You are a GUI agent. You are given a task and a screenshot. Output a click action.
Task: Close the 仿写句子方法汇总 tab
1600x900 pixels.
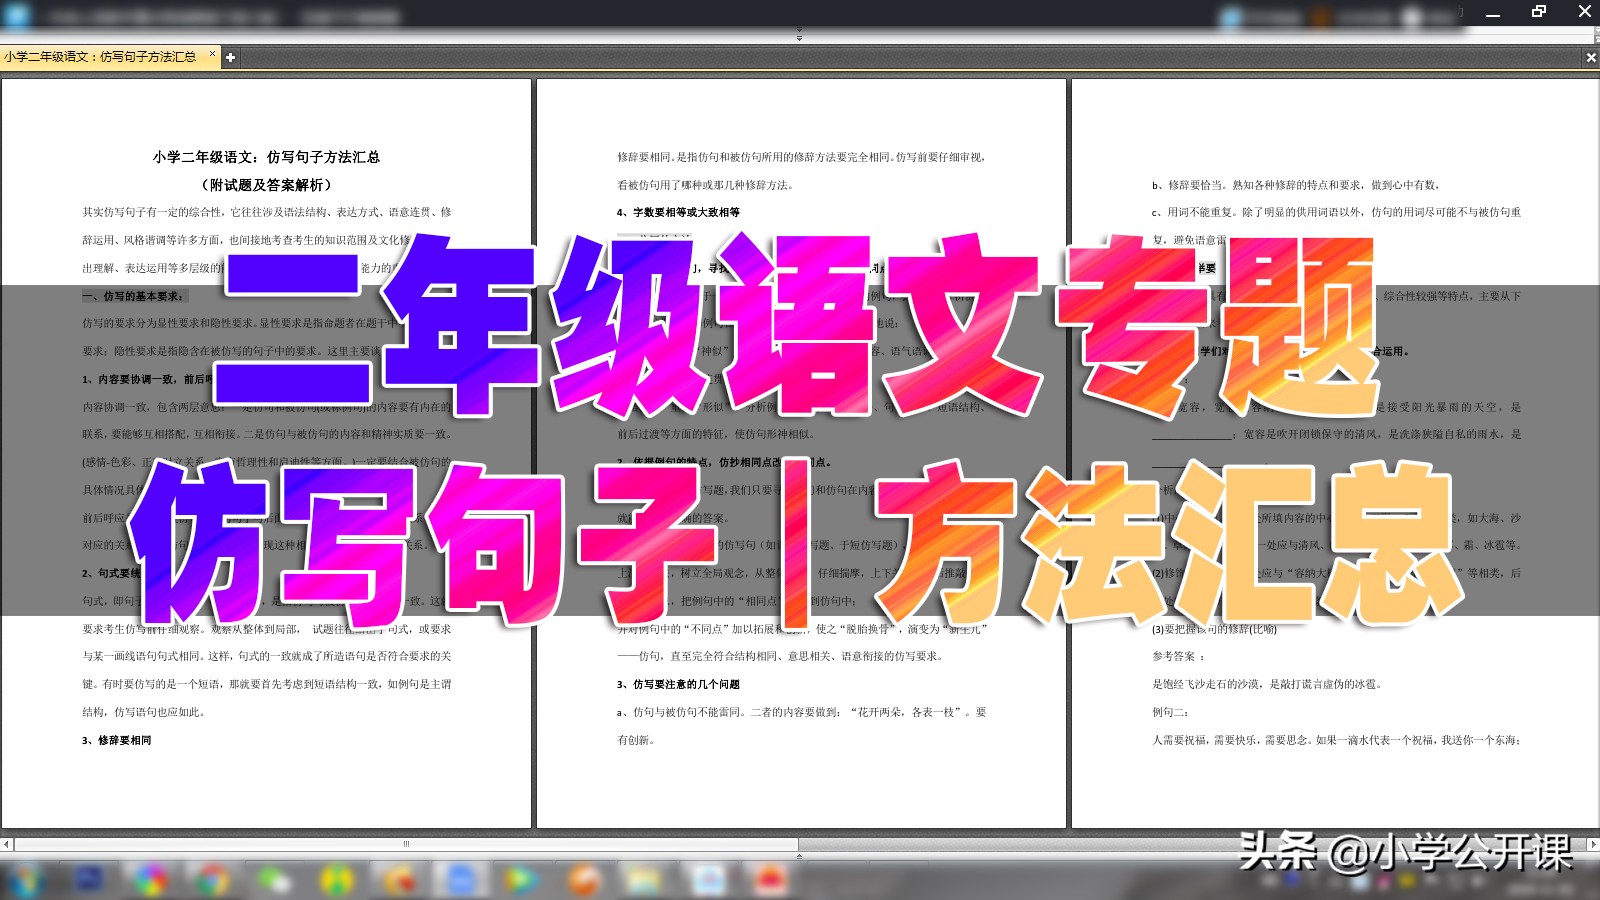(212, 57)
